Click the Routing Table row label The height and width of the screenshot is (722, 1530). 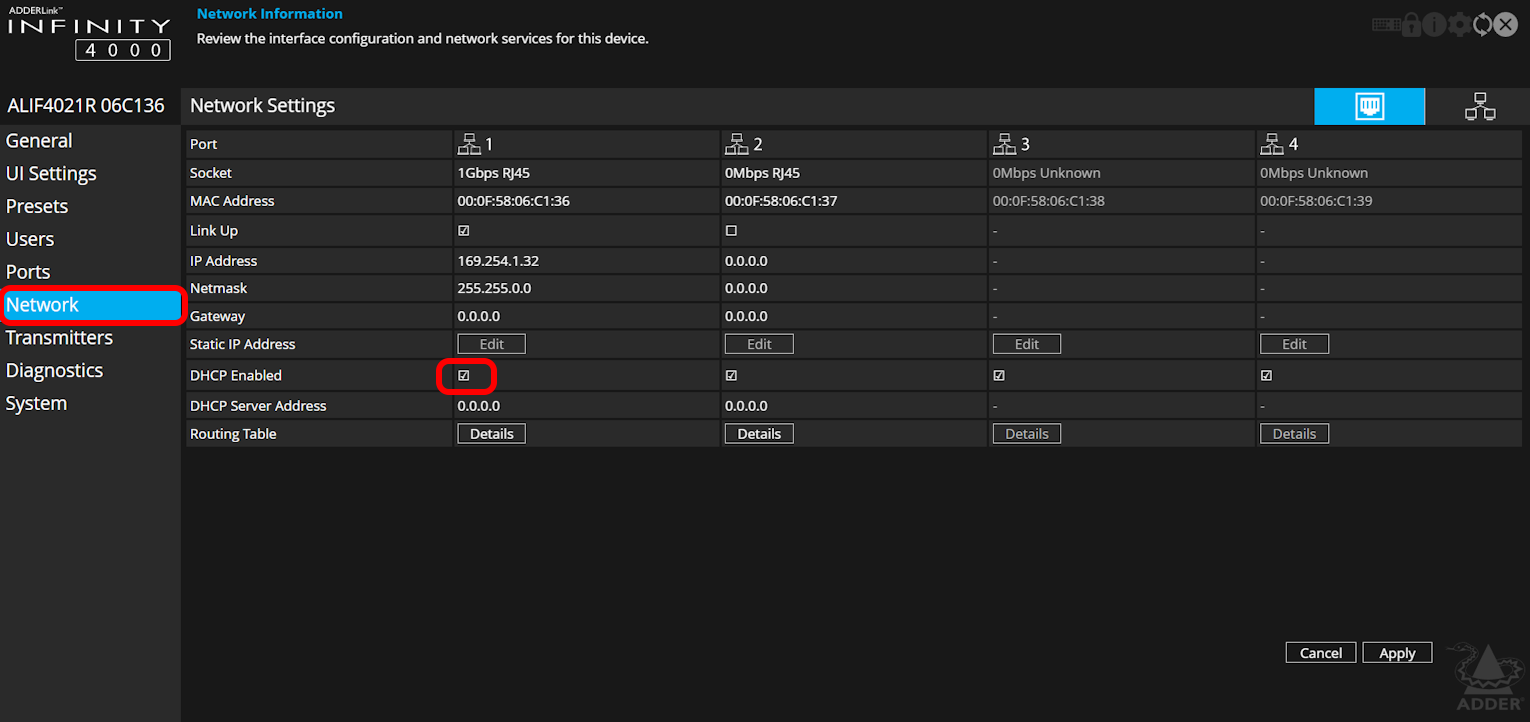click(x=233, y=434)
